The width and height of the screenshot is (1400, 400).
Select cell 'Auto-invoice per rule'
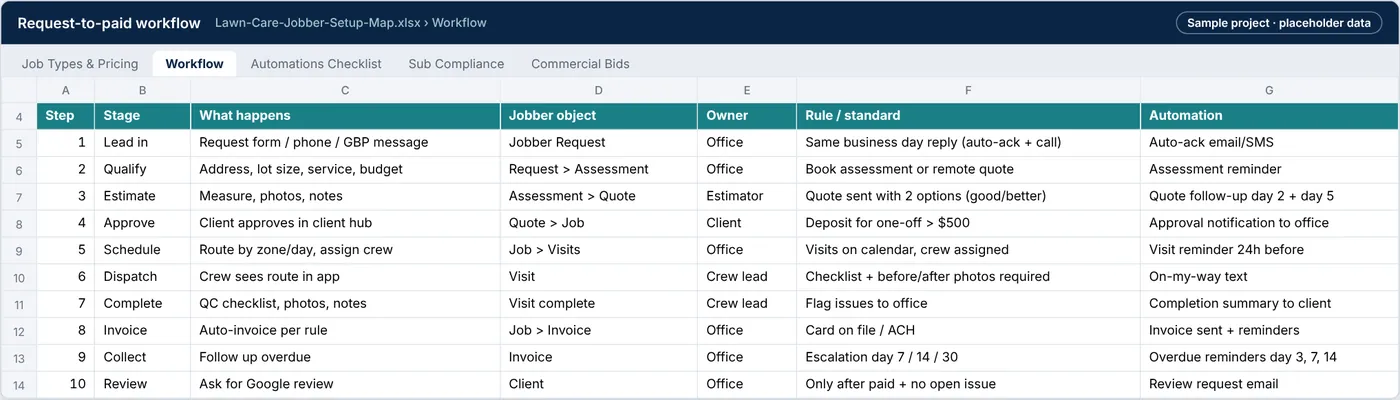345,330
